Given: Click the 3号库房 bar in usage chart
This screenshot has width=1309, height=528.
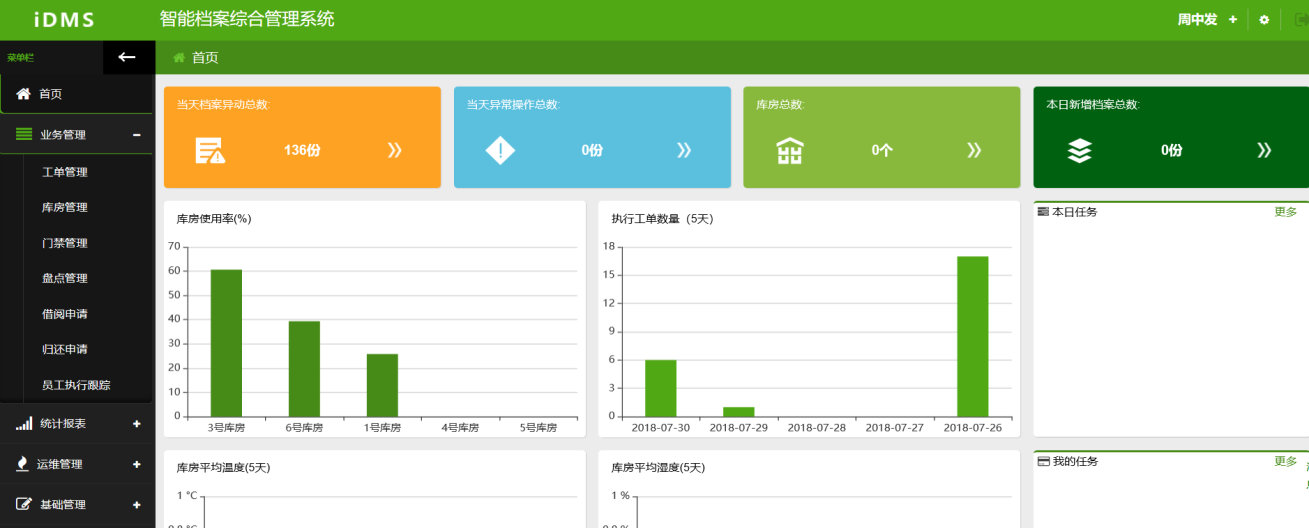Looking at the screenshot, I should pos(226,343).
